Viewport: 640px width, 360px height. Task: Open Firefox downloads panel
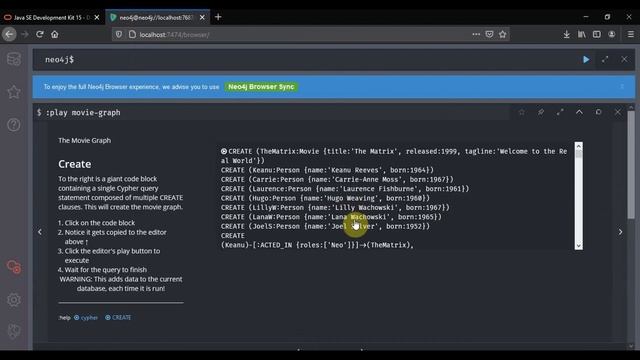[x=567, y=35]
